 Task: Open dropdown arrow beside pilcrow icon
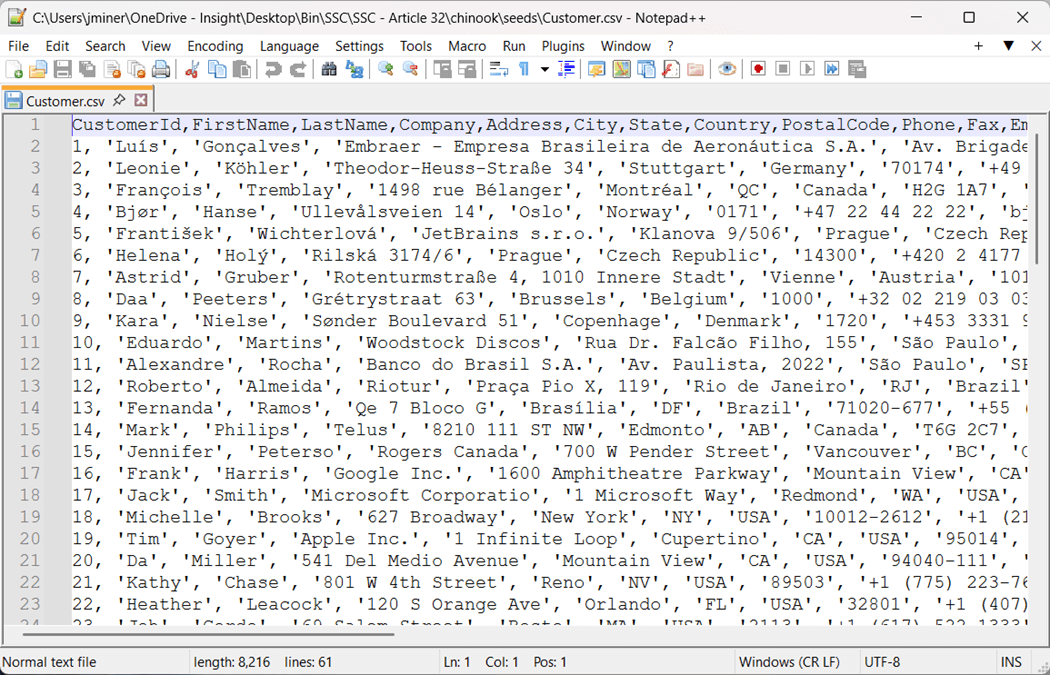click(x=544, y=69)
